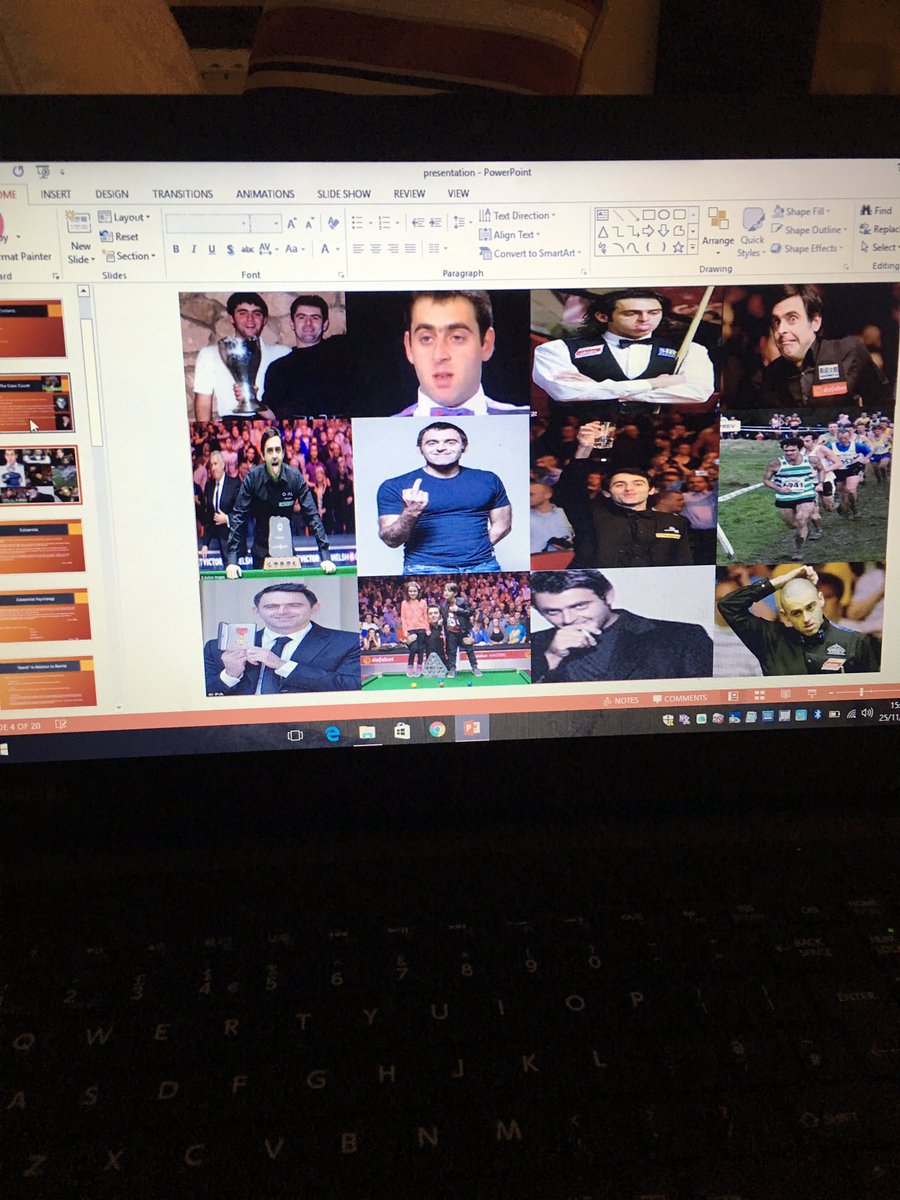Toggle Strikethrough (abc) formatting
Image resolution: width=900 pixels, height=1200 pixels.
pyautogui.click(x=247, y=249)
